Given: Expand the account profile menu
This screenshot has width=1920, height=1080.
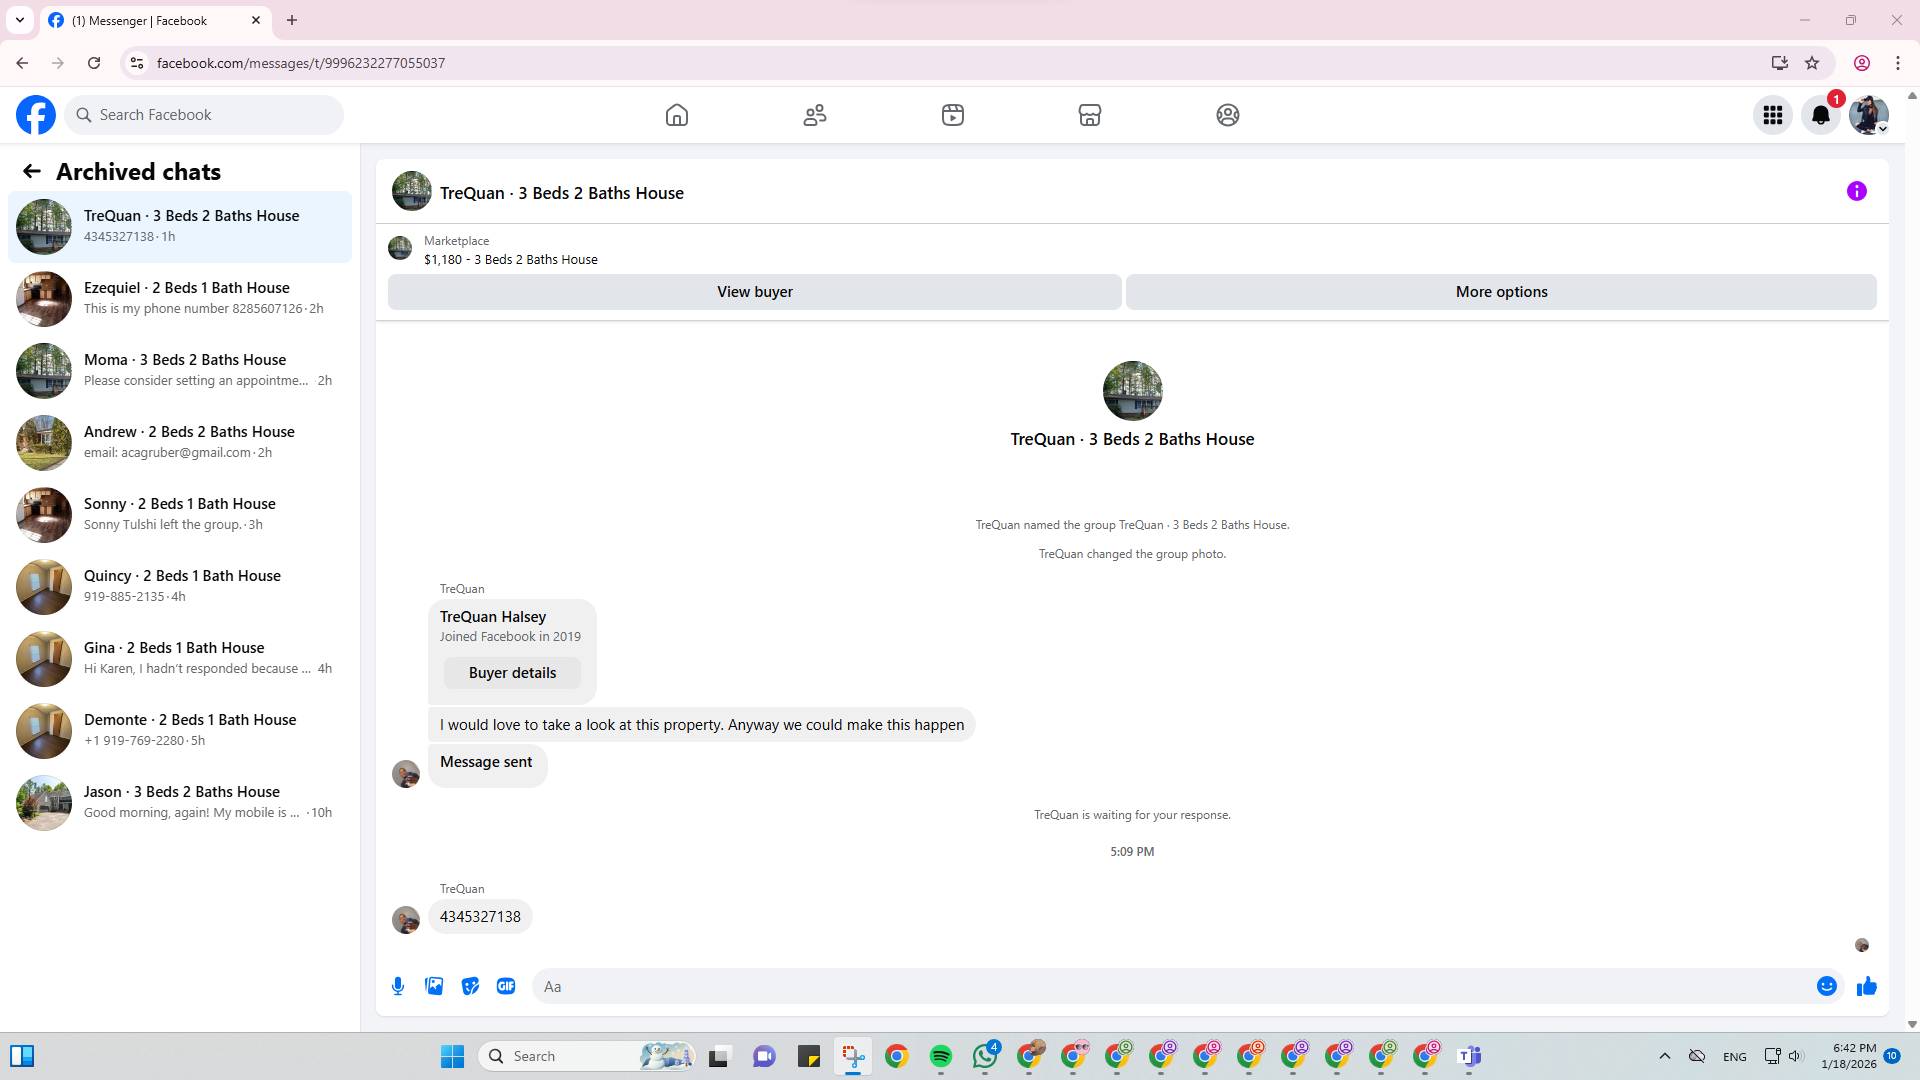Looking at the screenshot, I should (x=1868, y=115).
